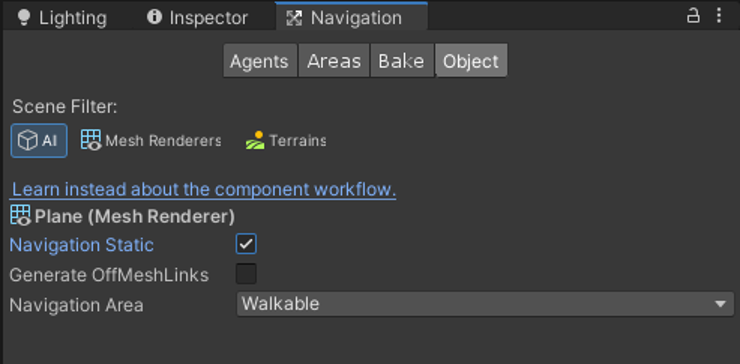Enable the Generate OffMeshLinks checkbox
Screen dimensions: 740x364
coord(246,274)
